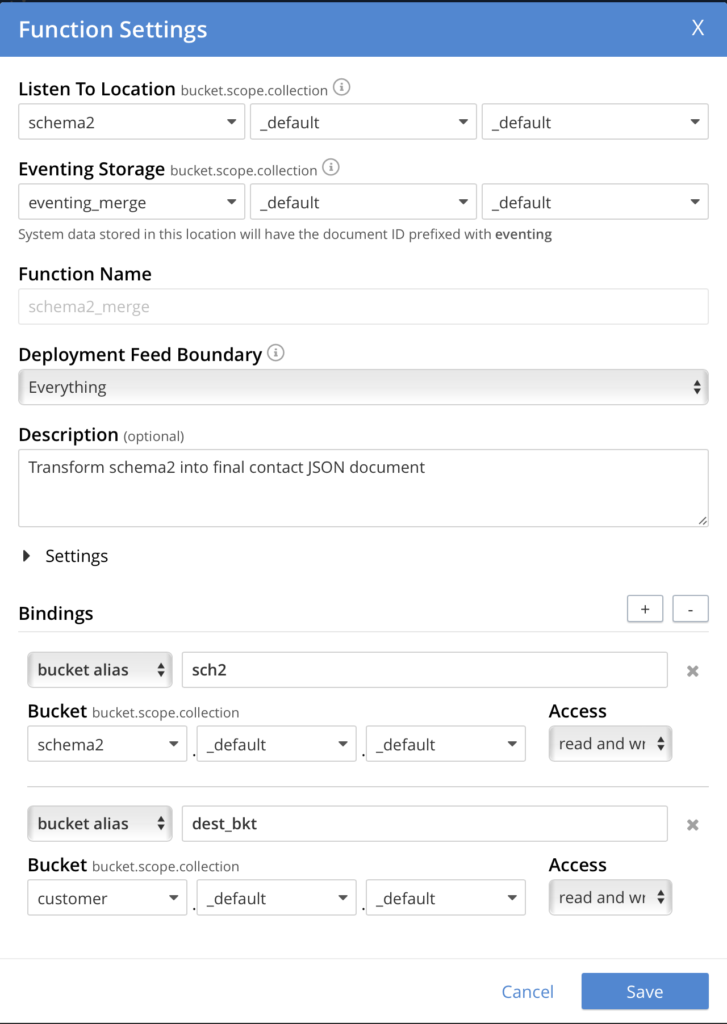
Task: Click the sch2 alias name field
Action: [x=424, y=670]
